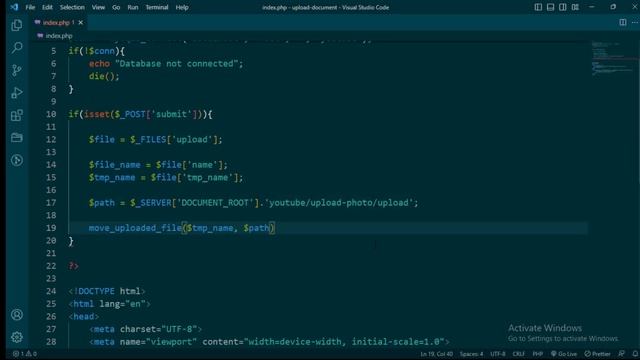The image size is (640, 360).
Task: Open the Go menu
Action: (116, 7)
